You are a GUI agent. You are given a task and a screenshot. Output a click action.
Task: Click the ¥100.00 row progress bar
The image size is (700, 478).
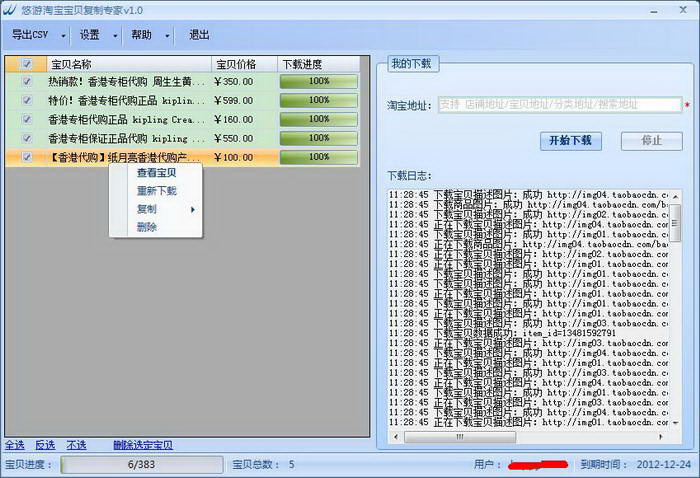(319, 157)
